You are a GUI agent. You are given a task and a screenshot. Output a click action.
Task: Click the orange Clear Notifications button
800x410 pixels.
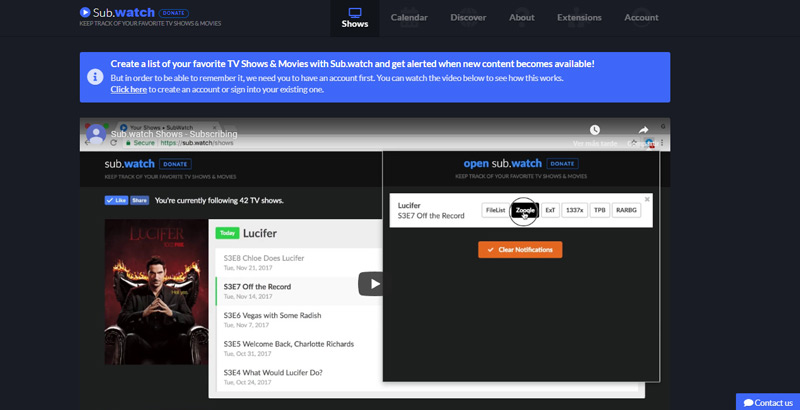[x=520, y=249]
